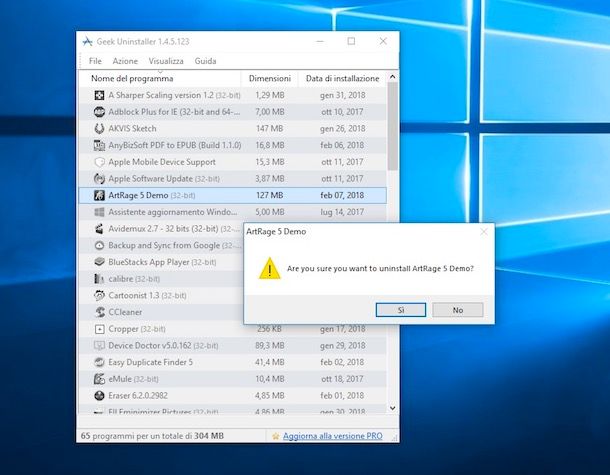Click the Cropper program icon
The height and width of the screenshot is (475, 610).
coord(99,329)
